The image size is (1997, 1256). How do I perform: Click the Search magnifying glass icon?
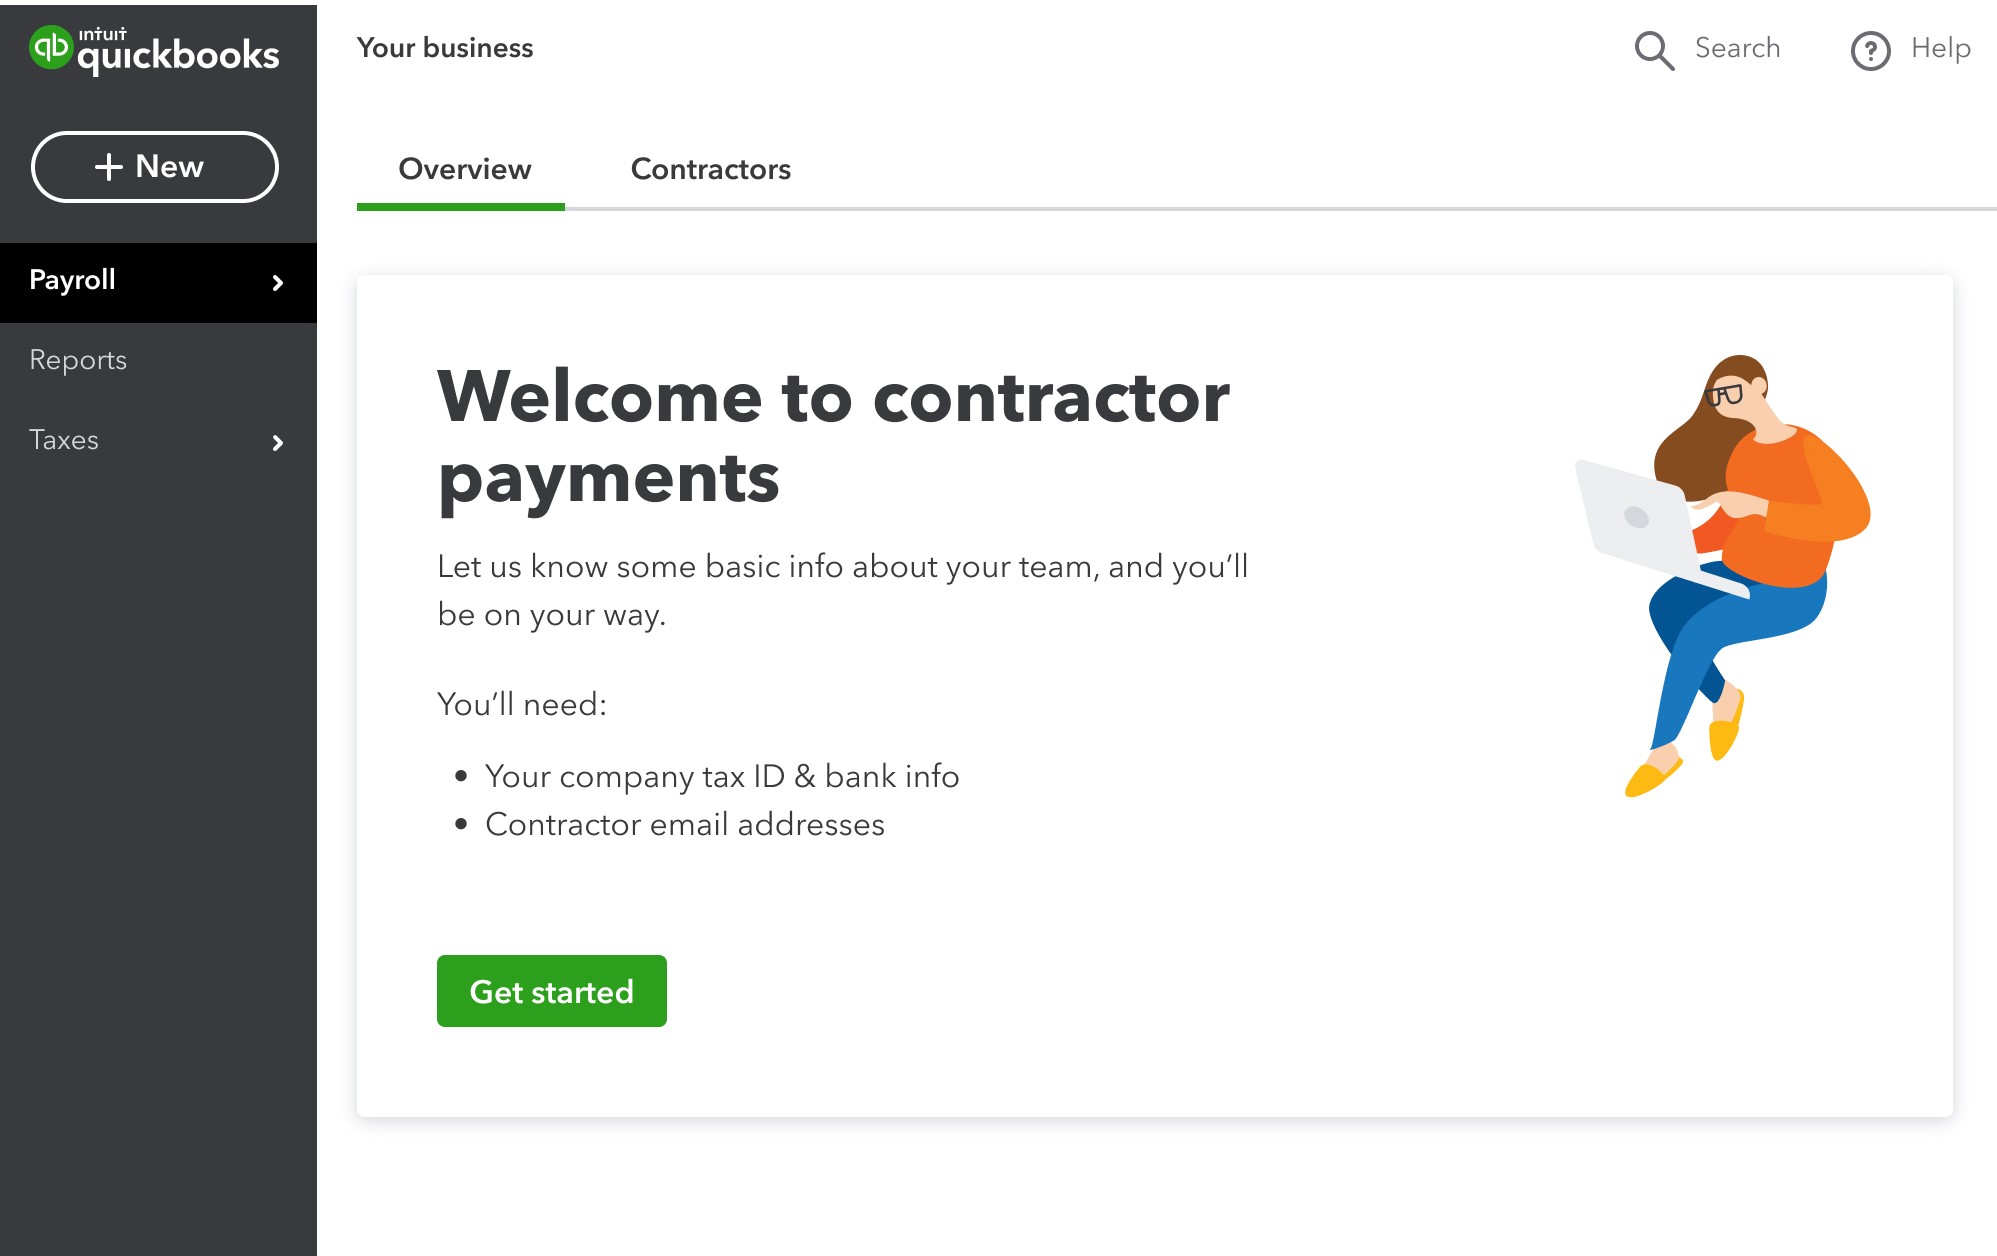[1654, 49]
